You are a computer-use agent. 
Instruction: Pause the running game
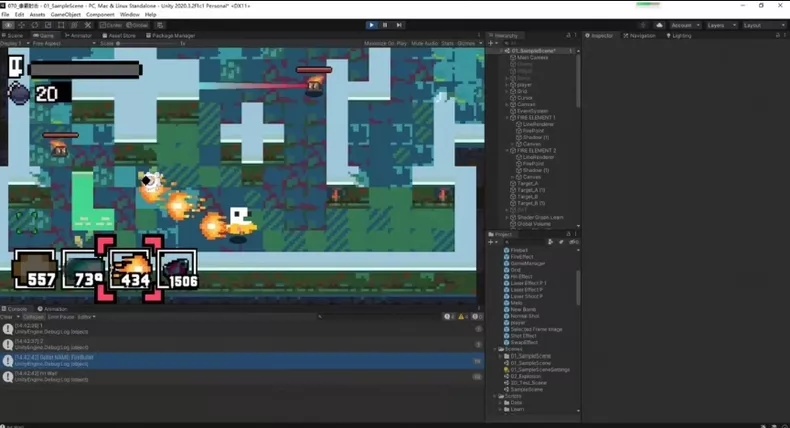(x=385, y=25)
